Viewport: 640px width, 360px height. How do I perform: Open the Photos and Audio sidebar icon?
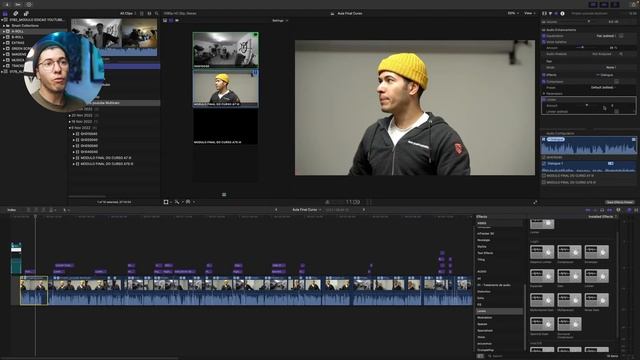[16, 13]
